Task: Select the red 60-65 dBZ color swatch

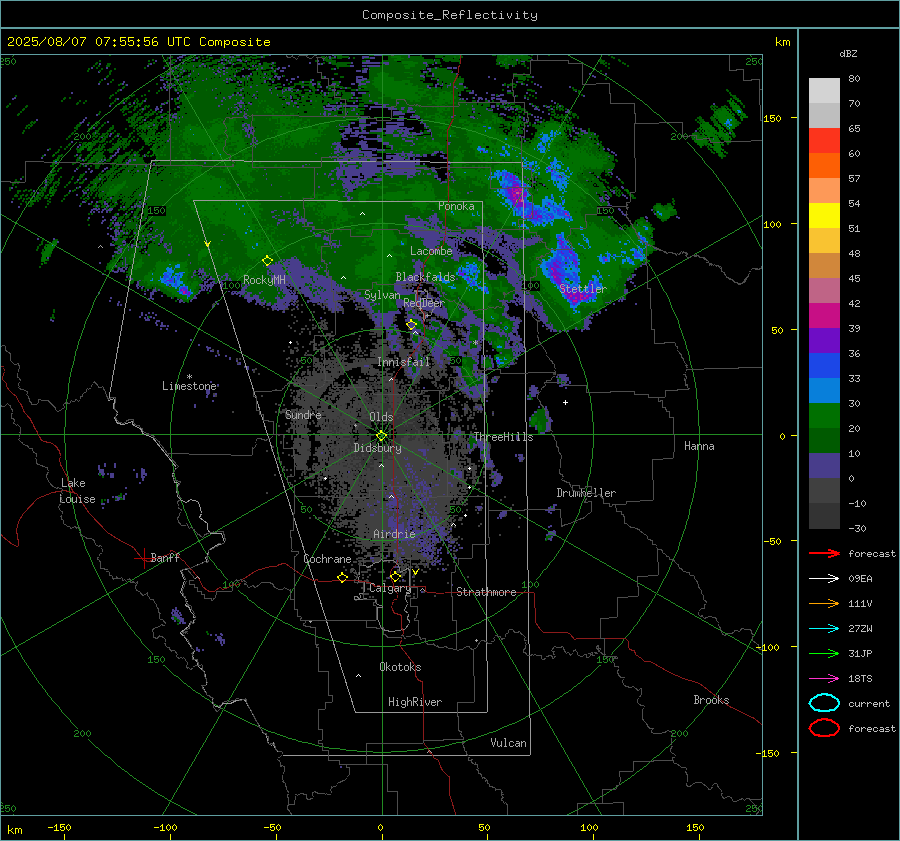Action: point(824,140)
